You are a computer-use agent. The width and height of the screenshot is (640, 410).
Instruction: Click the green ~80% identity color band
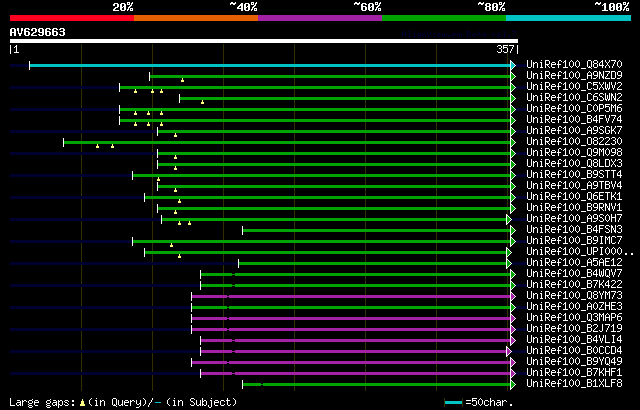pos(444,18)
